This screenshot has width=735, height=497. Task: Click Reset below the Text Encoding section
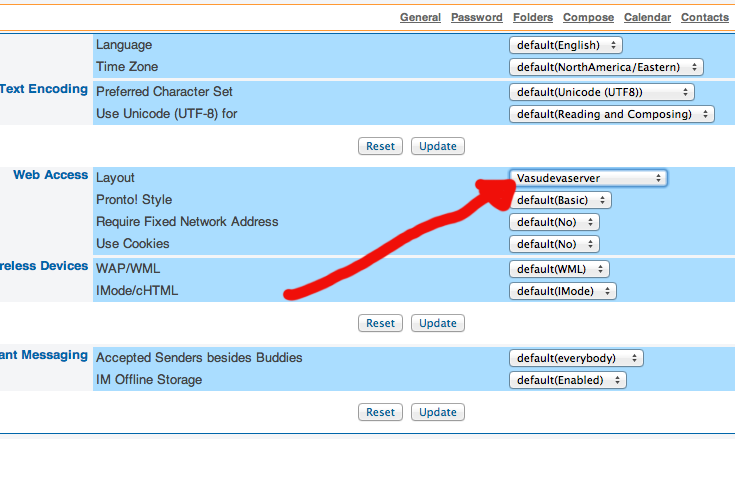[x=380, y=146]
